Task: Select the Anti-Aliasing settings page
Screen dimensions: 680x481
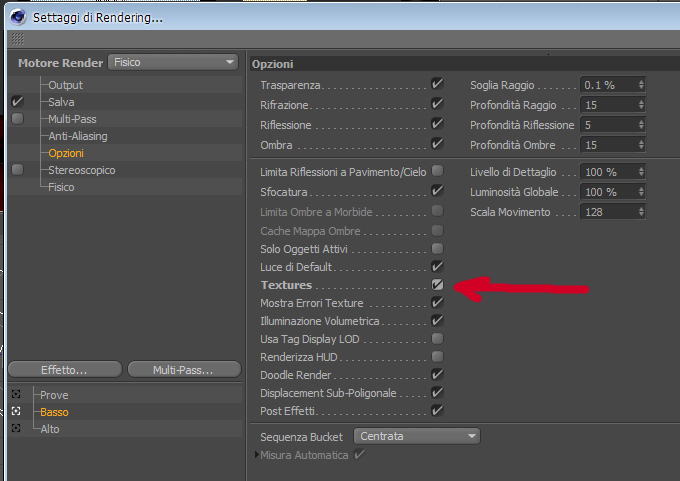Action: coord(78,136)
